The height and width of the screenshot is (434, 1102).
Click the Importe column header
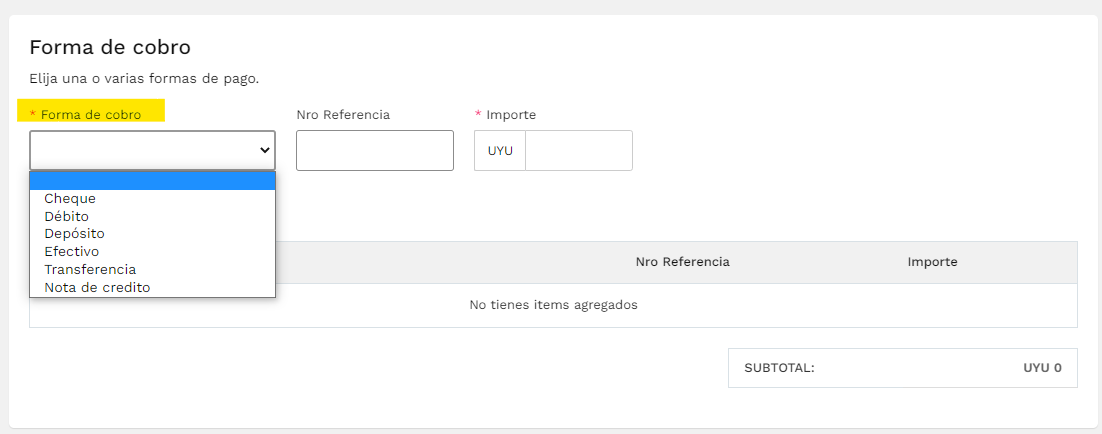933,262
